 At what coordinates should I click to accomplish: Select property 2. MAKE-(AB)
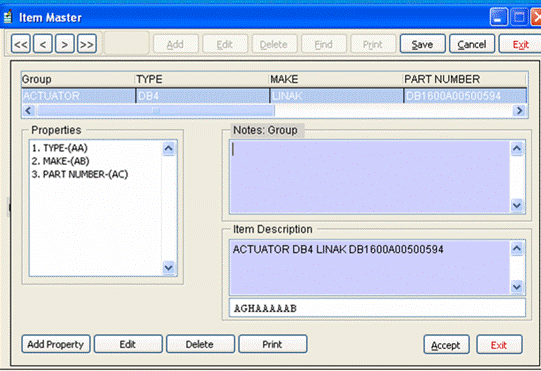pyautogui.click(x=60, y=161)
